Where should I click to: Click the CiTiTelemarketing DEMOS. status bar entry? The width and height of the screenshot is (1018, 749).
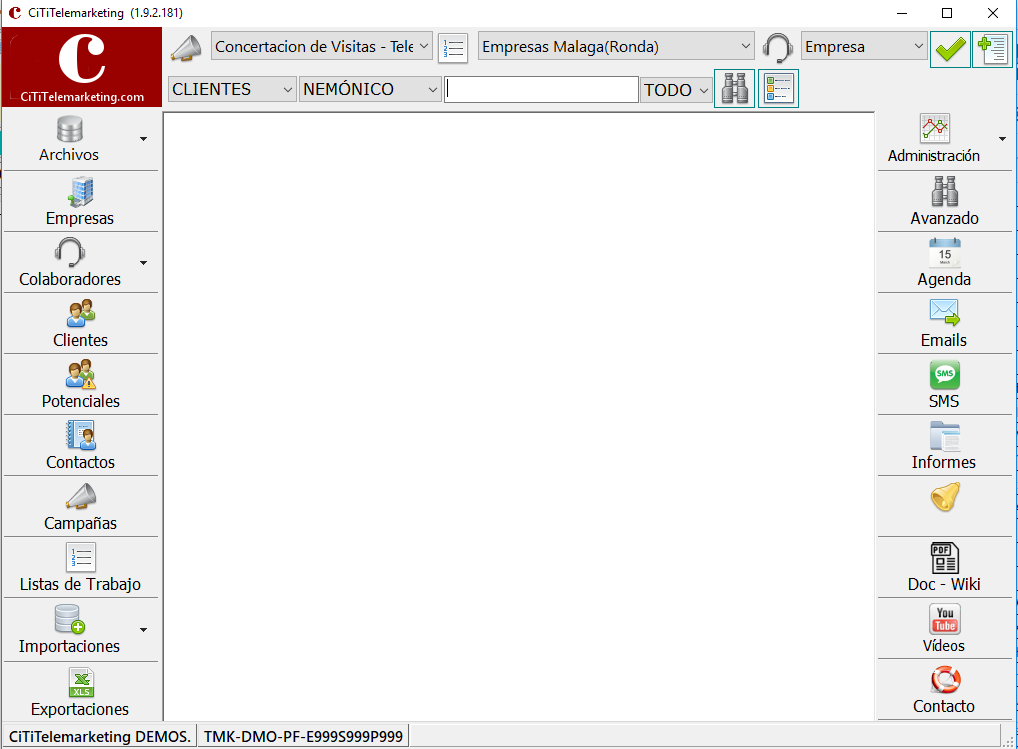[100, 737]
